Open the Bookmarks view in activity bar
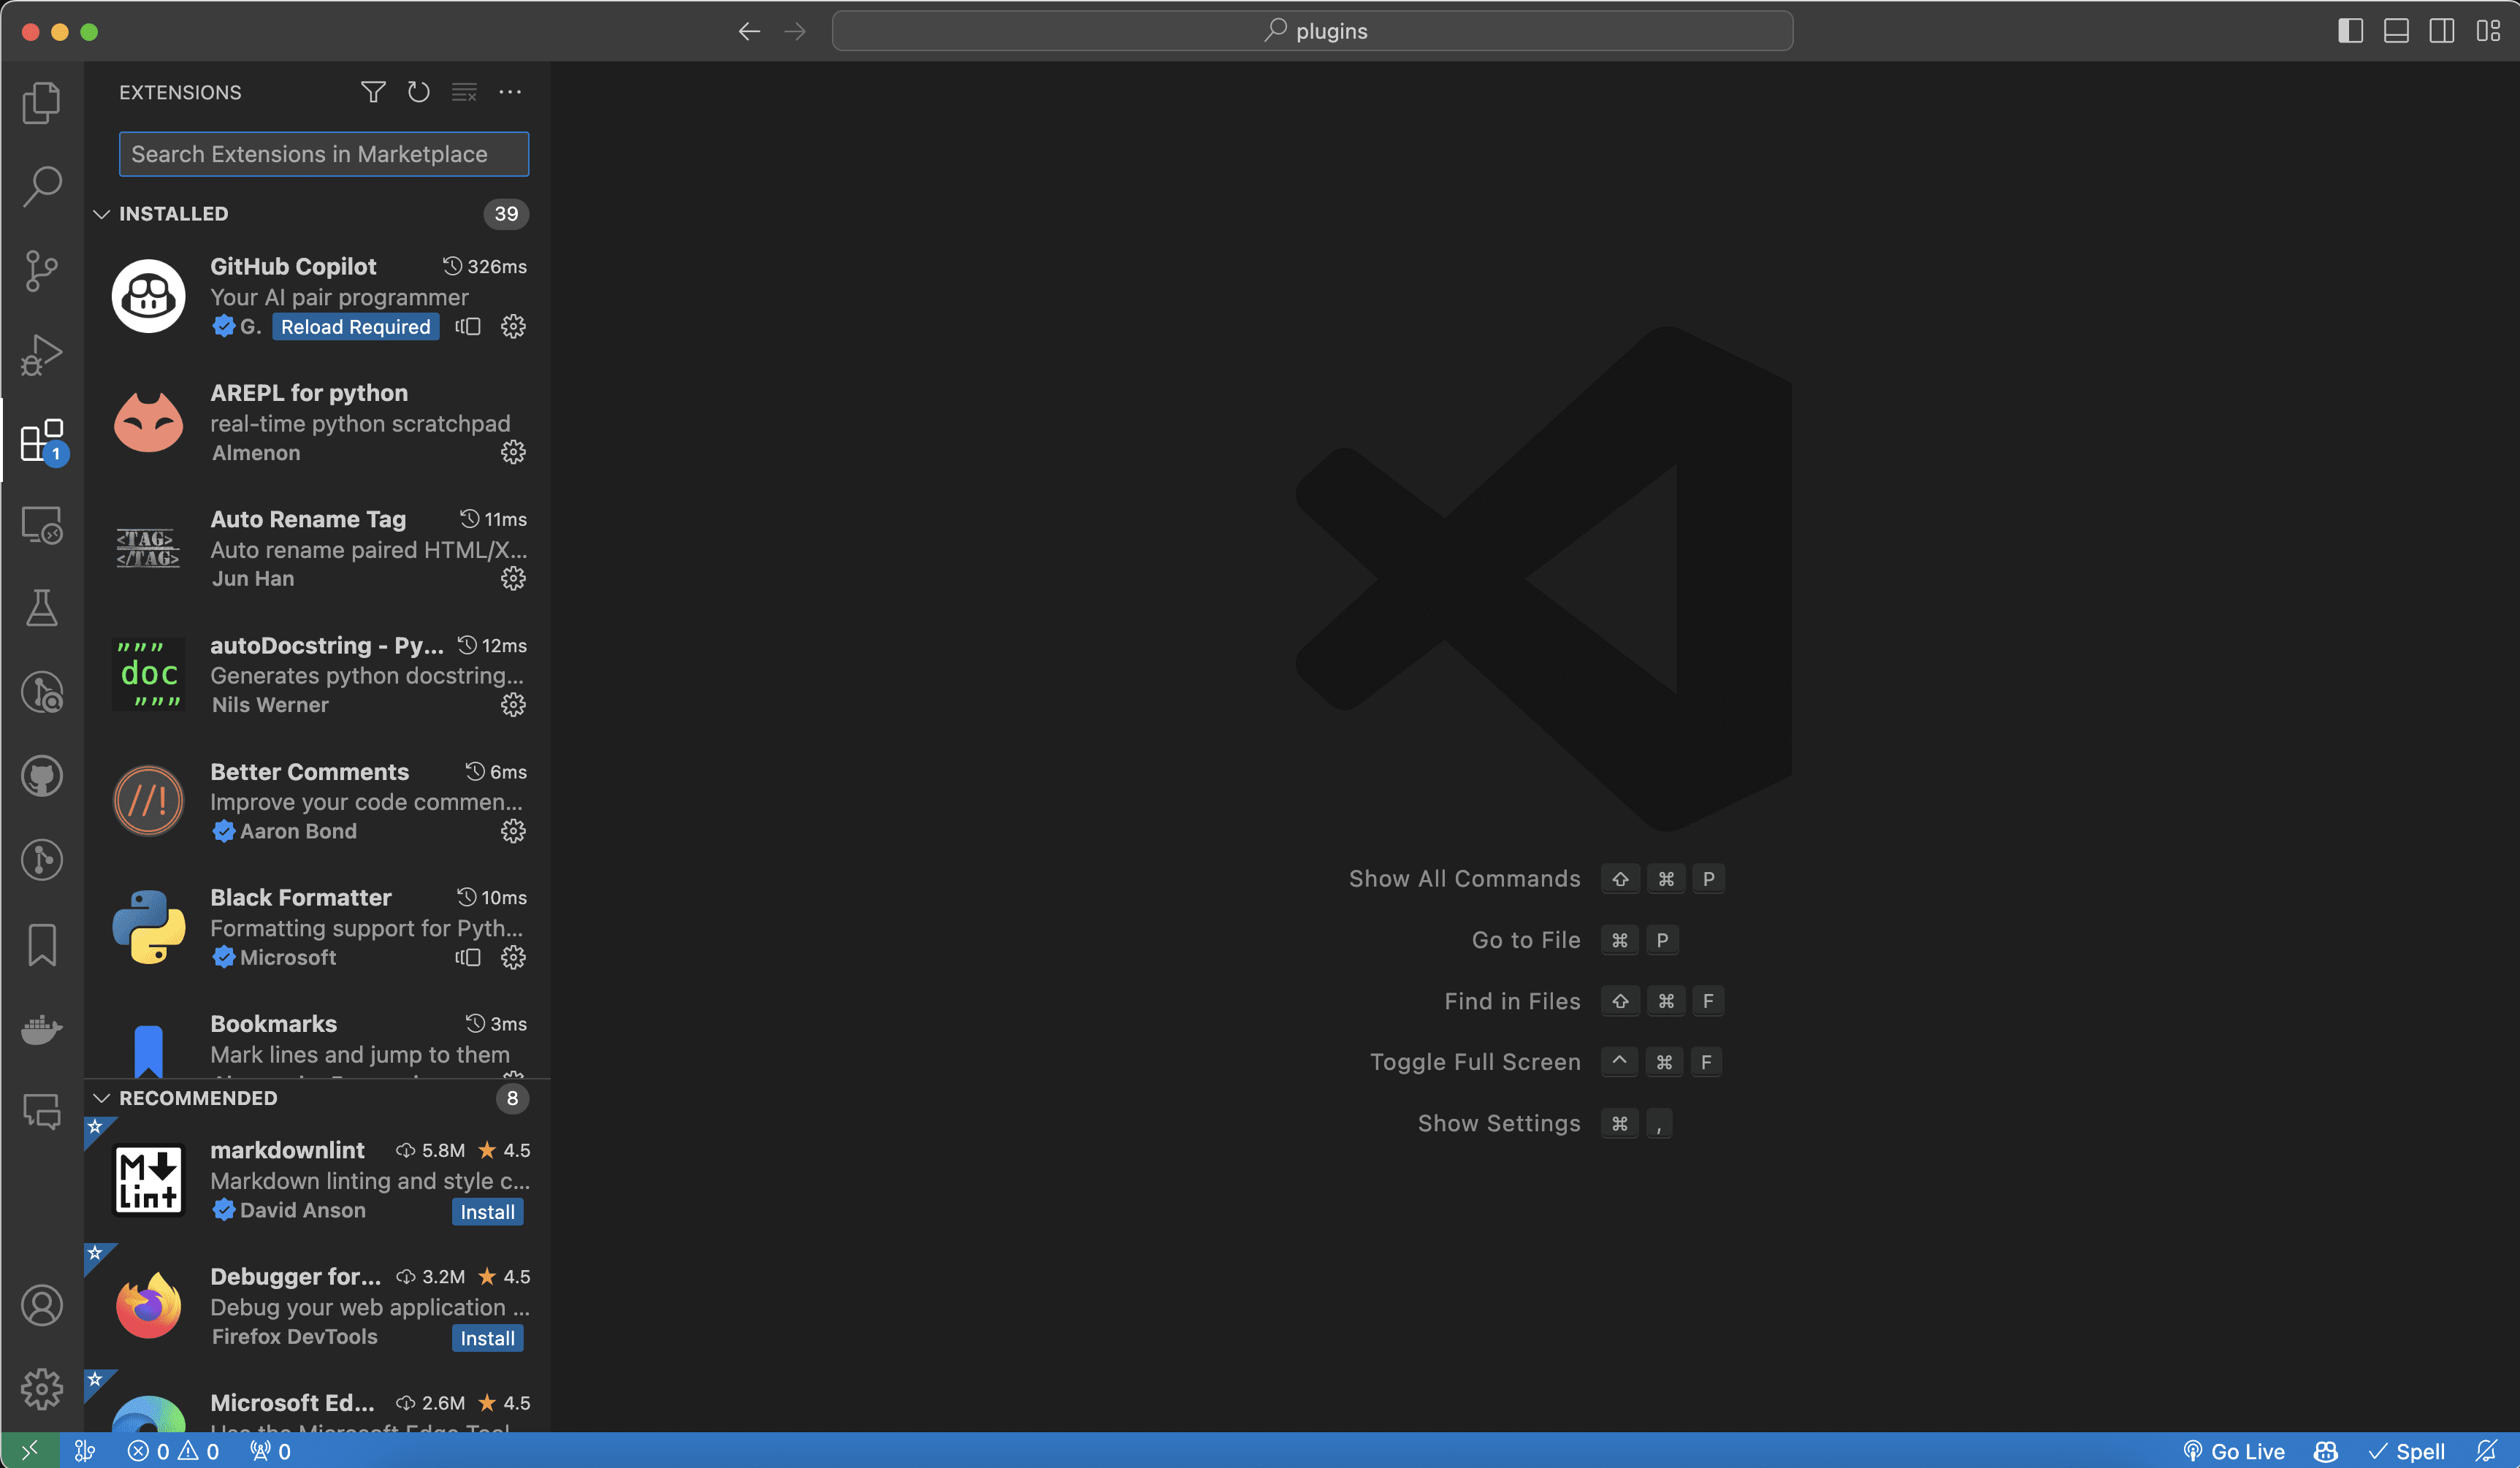The image size is (2520, 1468). click(x=41, y=944)
